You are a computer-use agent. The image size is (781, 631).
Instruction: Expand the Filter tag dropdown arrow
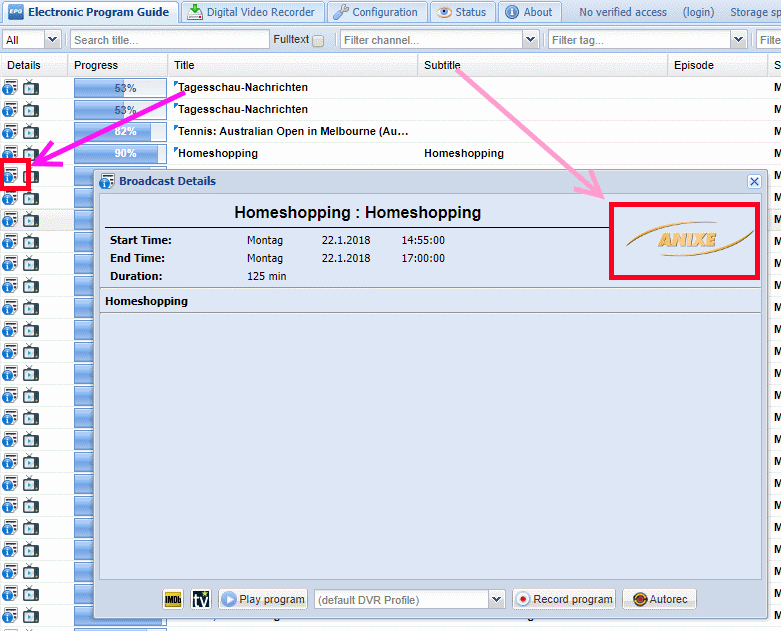click(738, 39)
